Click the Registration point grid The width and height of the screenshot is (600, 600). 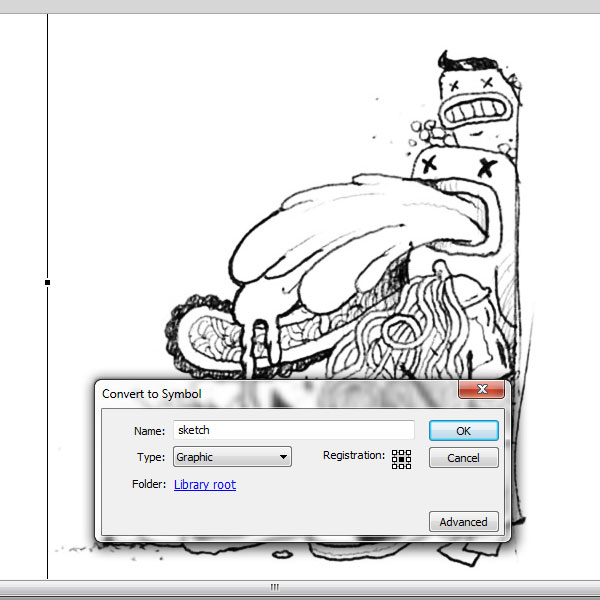[401, 459]
